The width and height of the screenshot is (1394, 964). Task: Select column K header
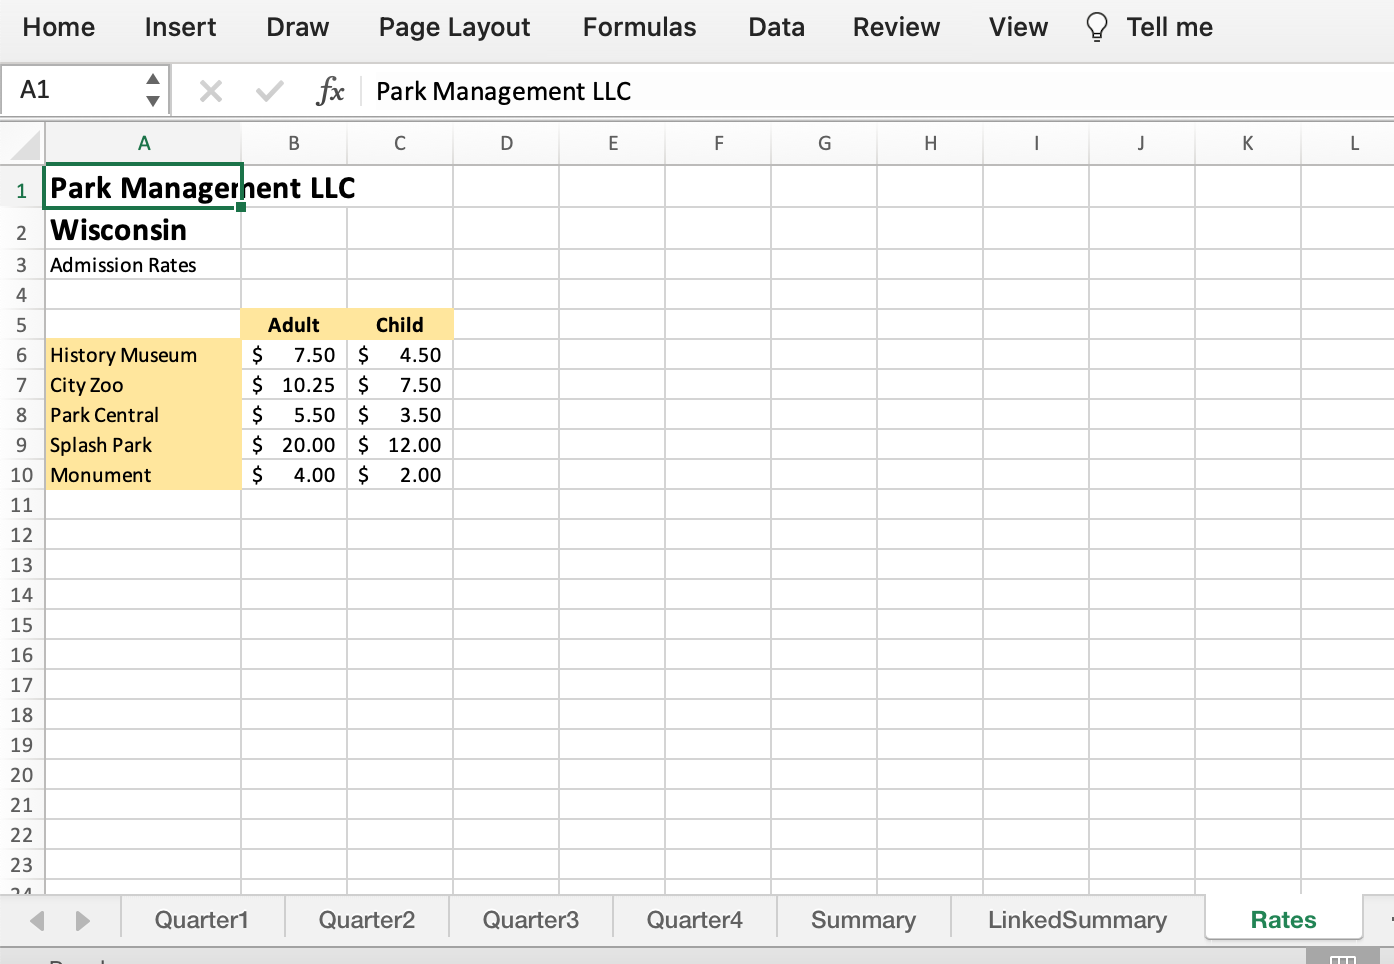[x=1248, y=143]
